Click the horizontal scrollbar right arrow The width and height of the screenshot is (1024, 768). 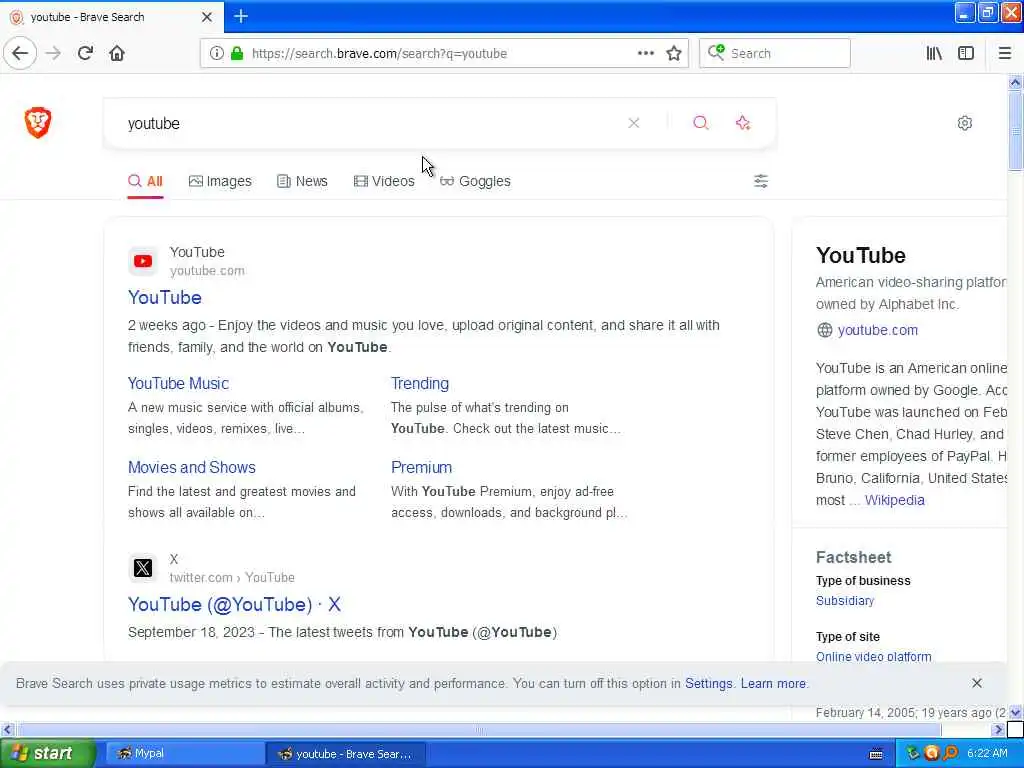pos(998,729)
